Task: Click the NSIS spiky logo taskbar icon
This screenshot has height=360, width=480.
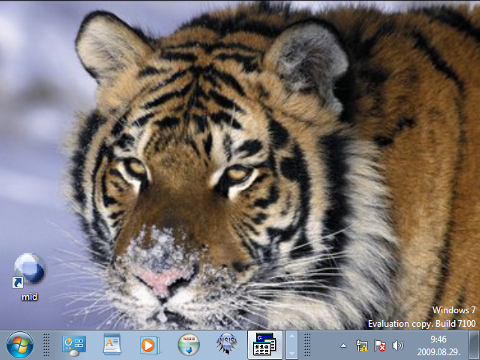Action: [227, 344]
